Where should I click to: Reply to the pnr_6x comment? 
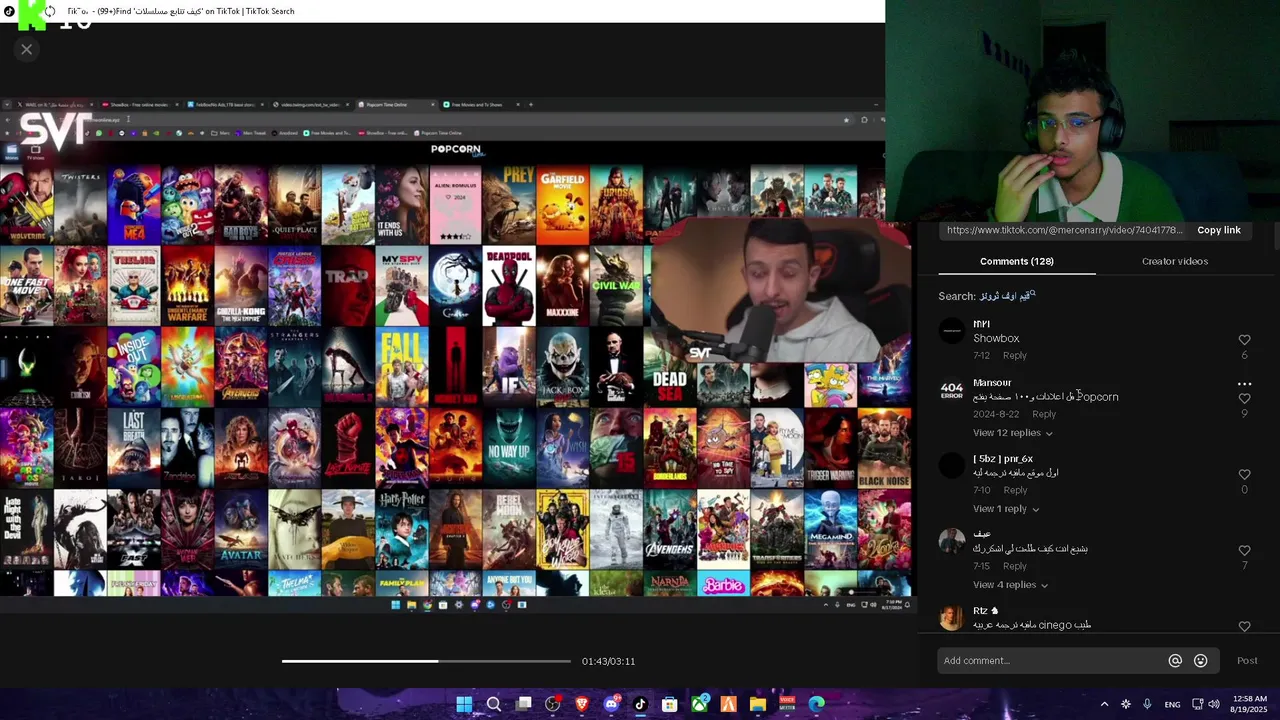tap(1015, 490)
